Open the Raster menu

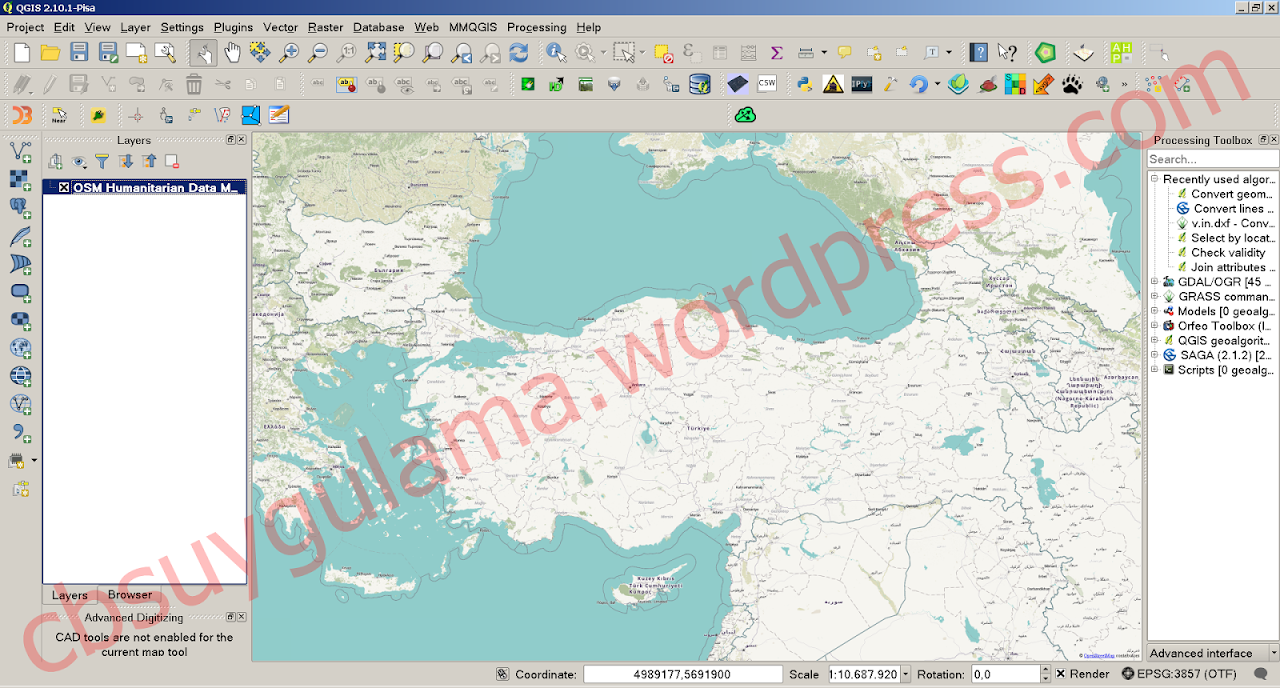click(x=325, y=27)
